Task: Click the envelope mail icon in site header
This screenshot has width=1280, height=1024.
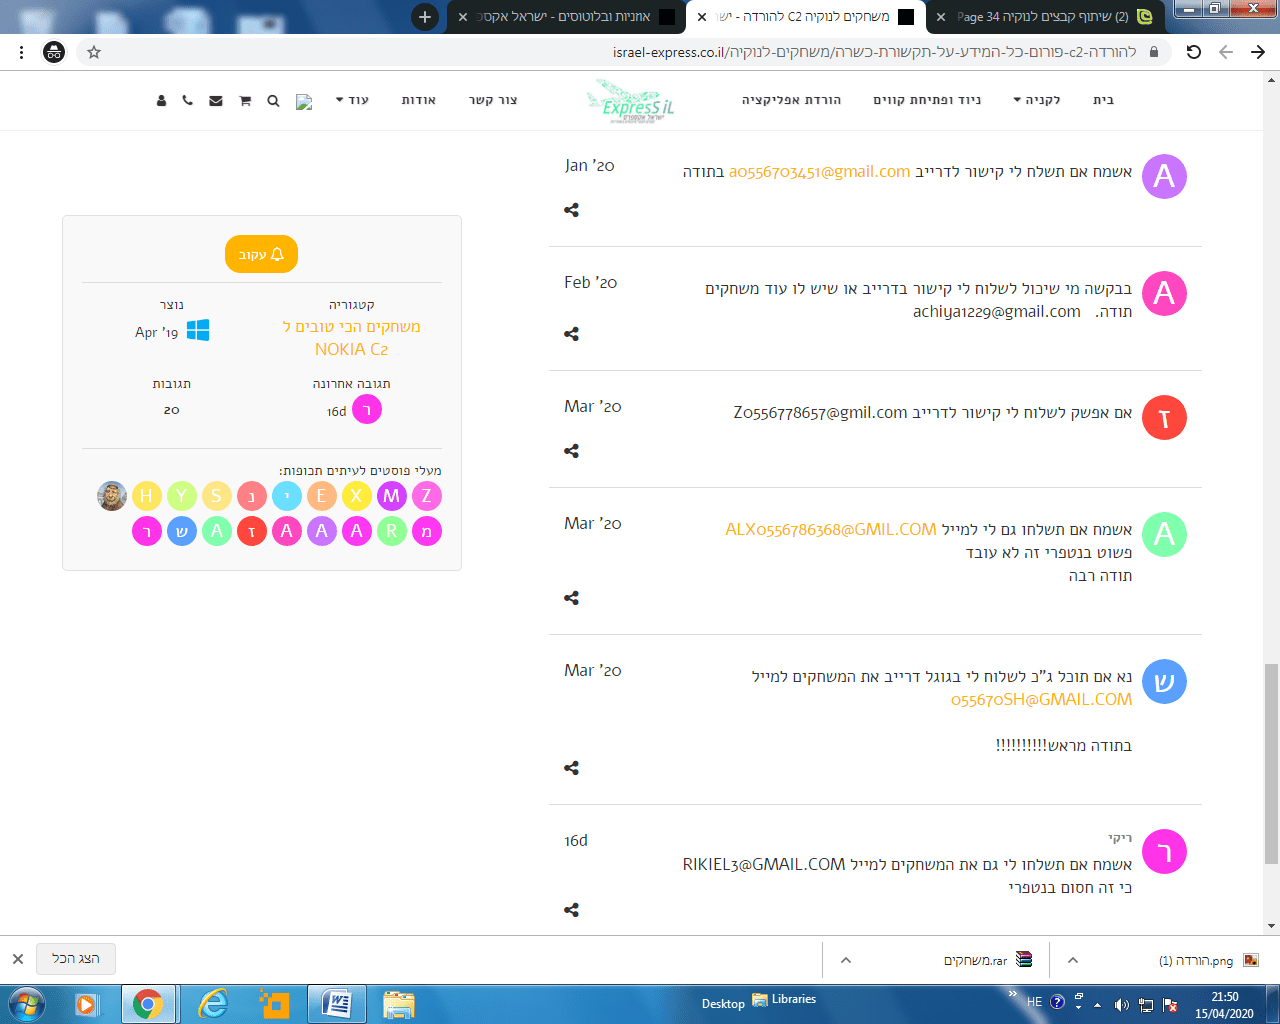Action: [215, 100]
